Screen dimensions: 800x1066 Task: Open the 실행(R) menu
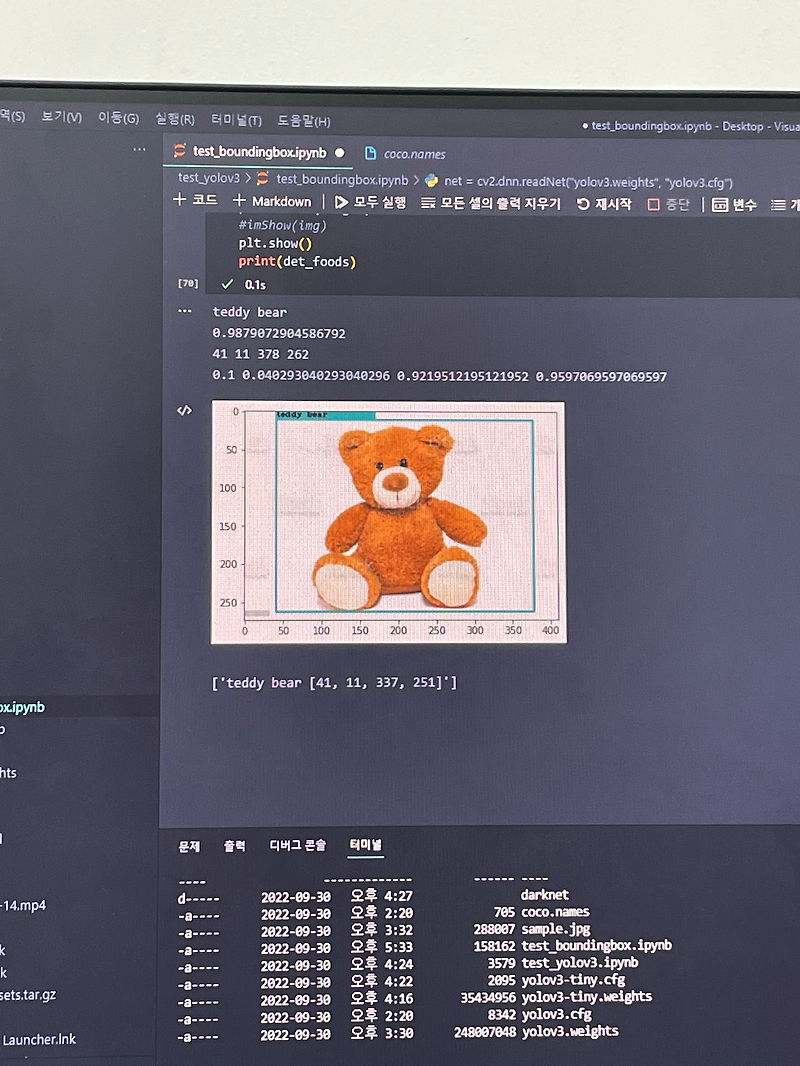(x=174, y=119)
